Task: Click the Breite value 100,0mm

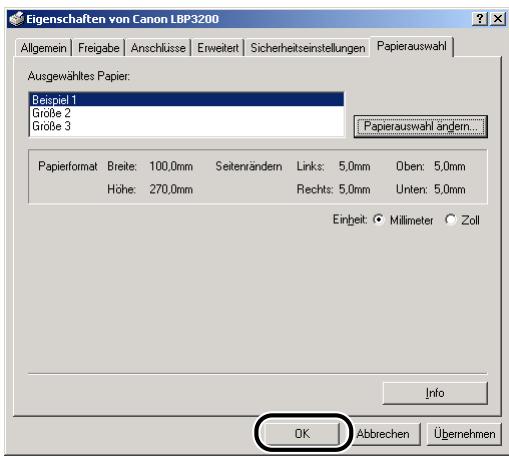Action: (171, 166)
